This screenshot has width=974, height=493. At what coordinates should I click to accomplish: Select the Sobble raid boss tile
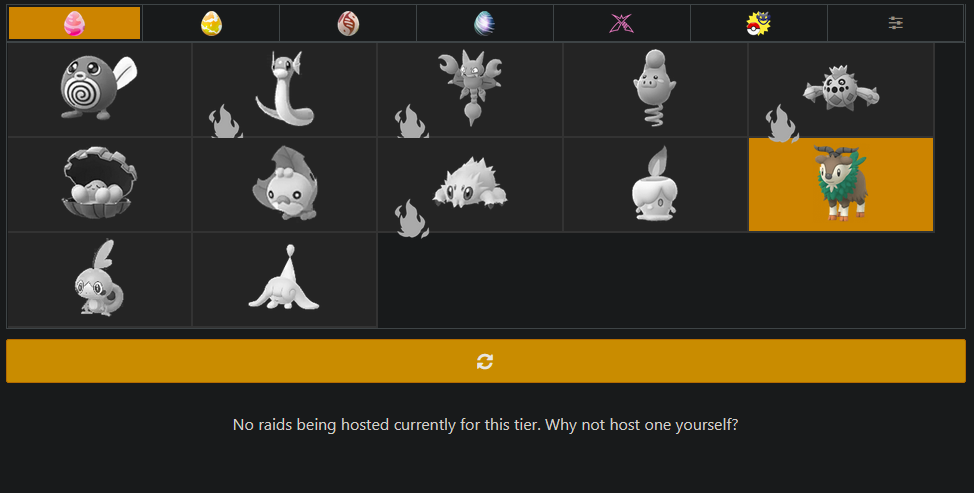point(99,279)
